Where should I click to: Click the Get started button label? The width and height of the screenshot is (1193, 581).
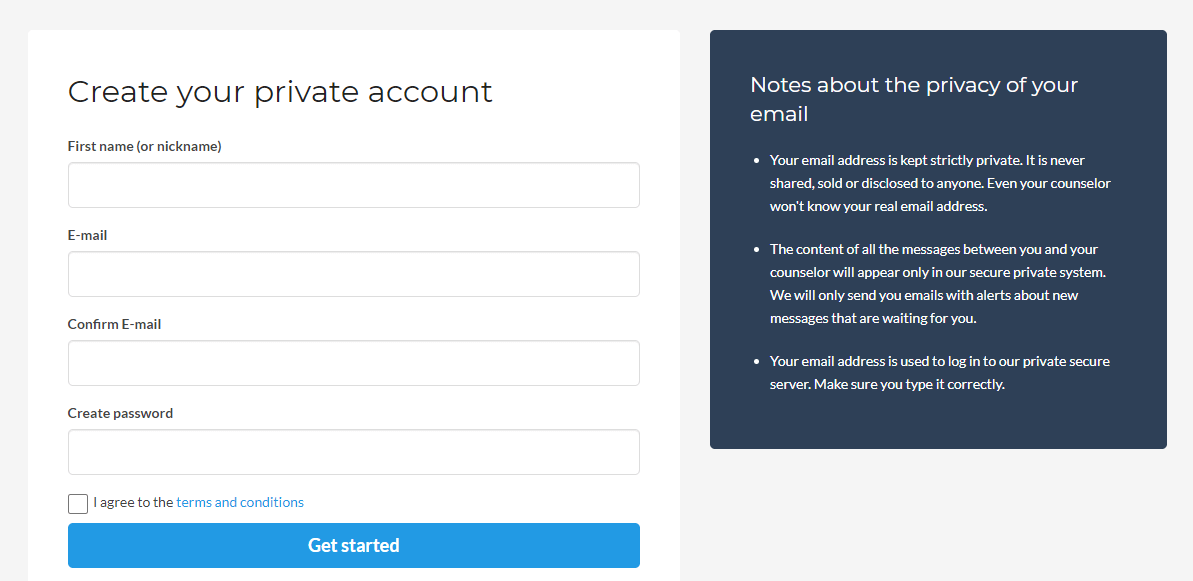pyautogui.click(x=353, y=545)
